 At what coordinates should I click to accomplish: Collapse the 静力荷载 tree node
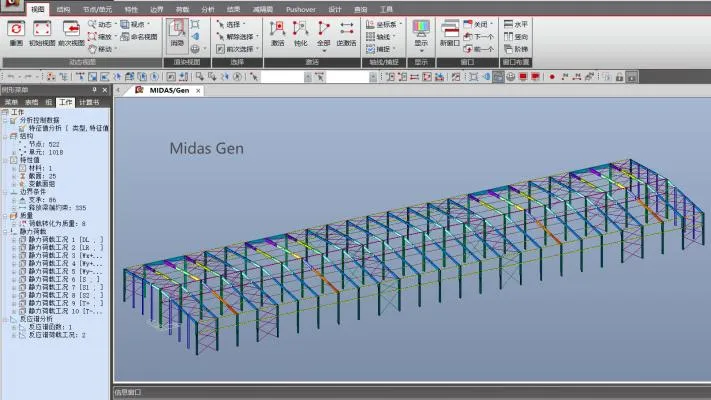(x=4, y=233)
